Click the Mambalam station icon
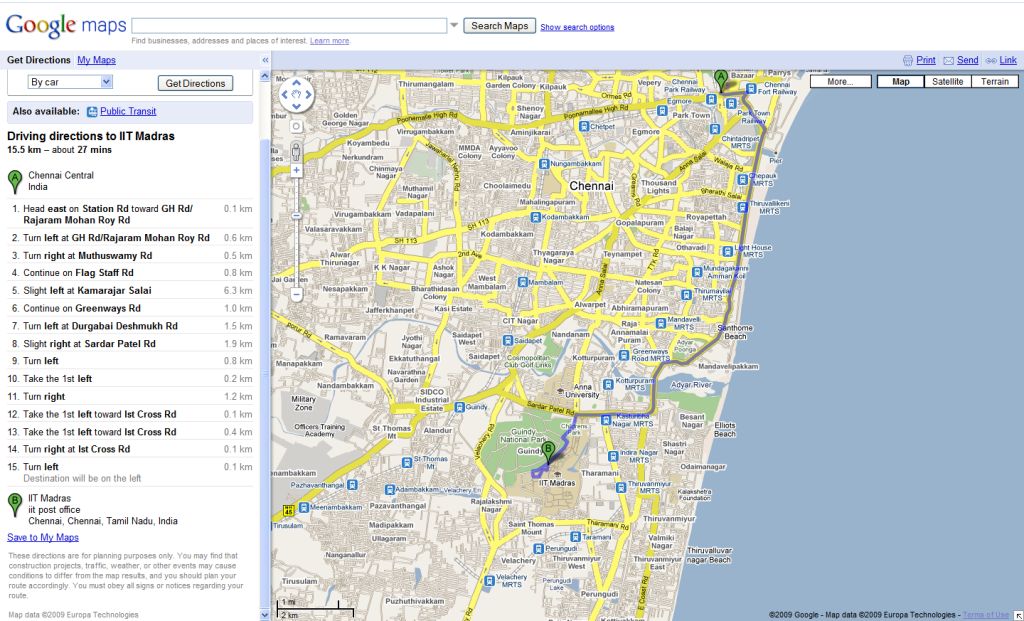Viewport: 1024px width, 621px height. (522, 282)
